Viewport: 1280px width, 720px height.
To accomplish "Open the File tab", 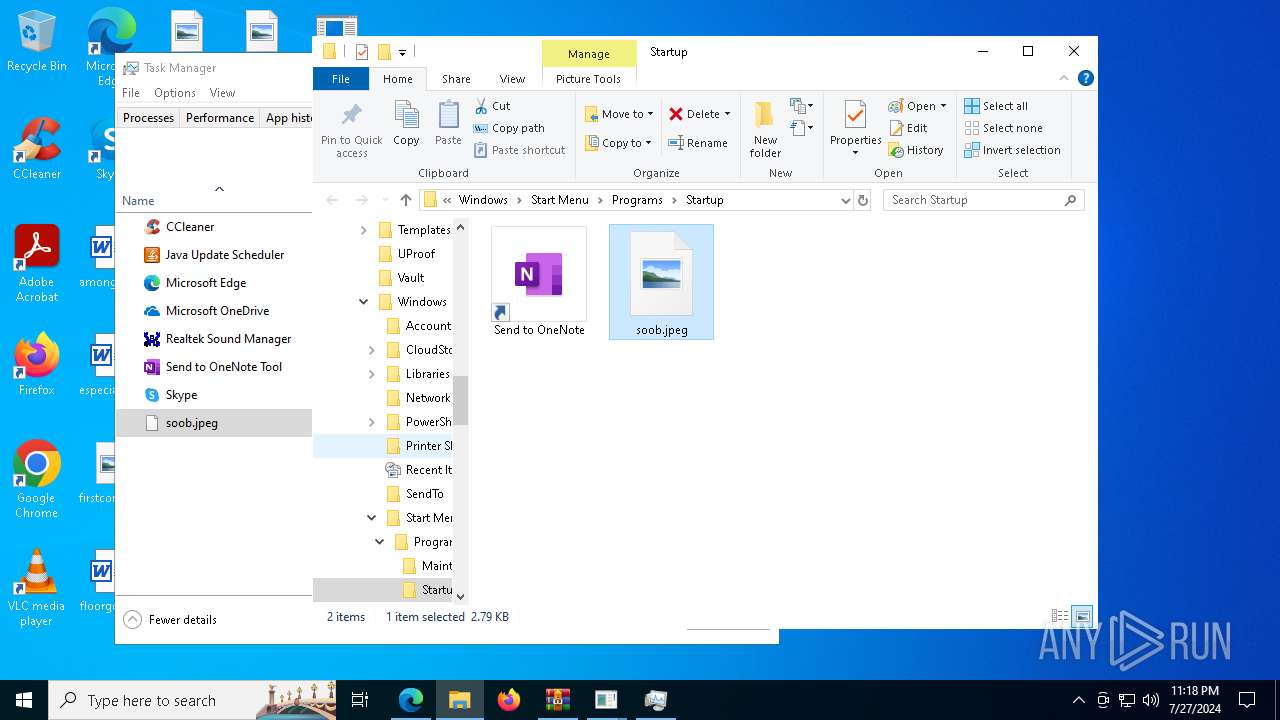I will pos(341,79).
